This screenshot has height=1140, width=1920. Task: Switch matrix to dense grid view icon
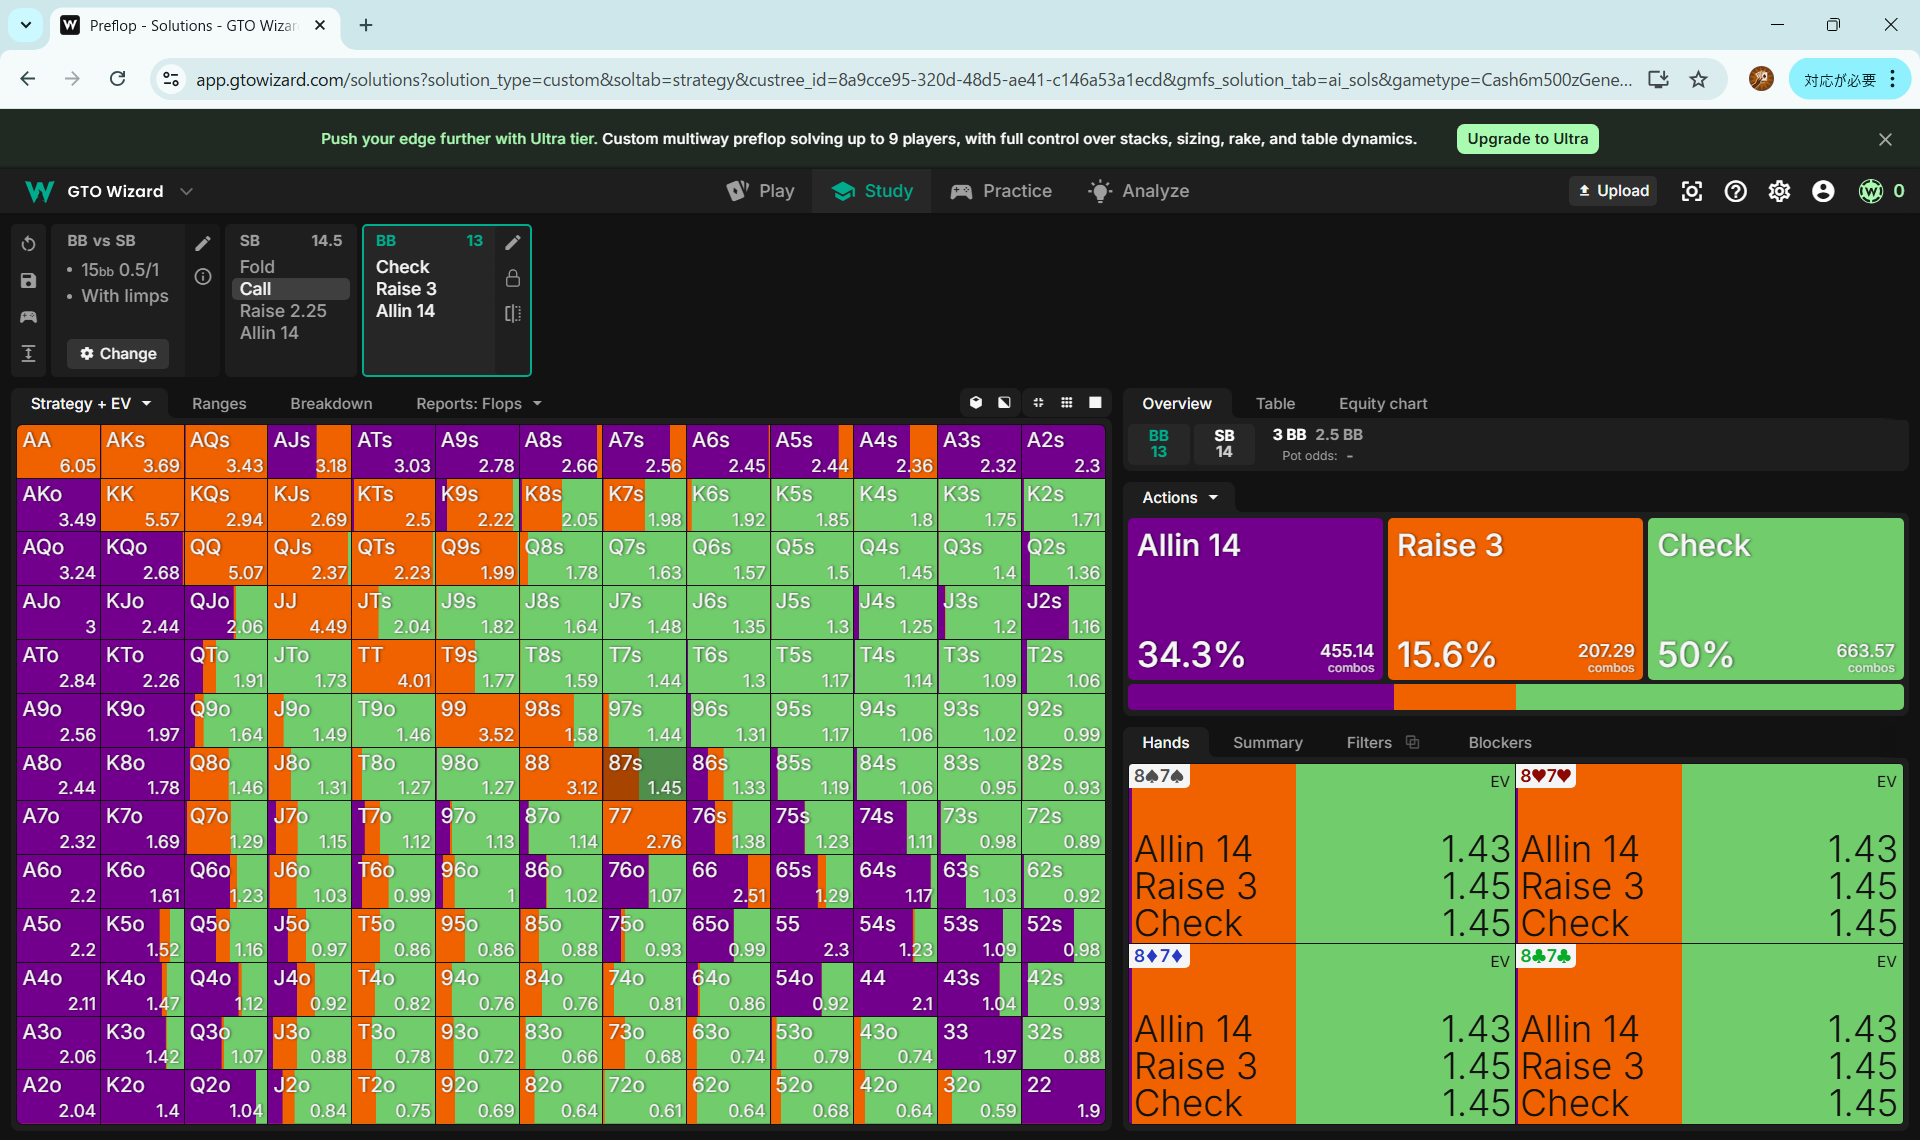(x=1067, y=403)
